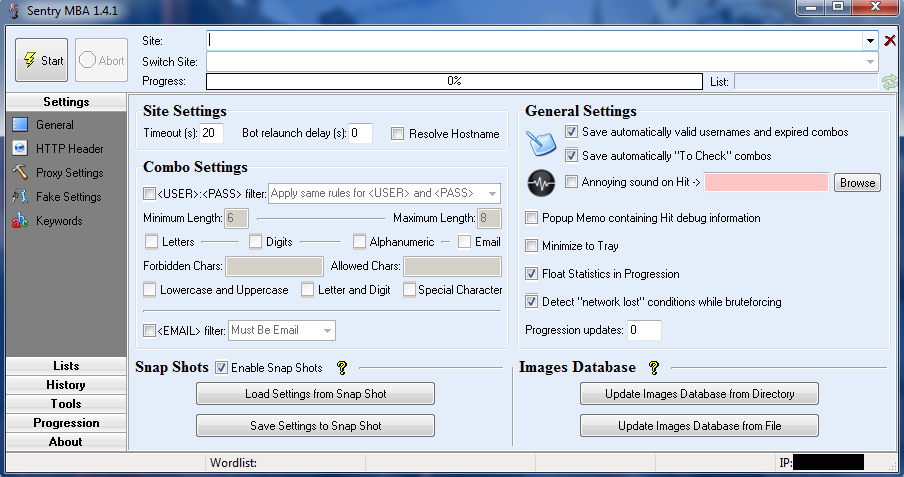Image resolution: width=904 pixels, height=477 pixels.
Task: Check the Alphanumeric option
Action: pos(359,242)
